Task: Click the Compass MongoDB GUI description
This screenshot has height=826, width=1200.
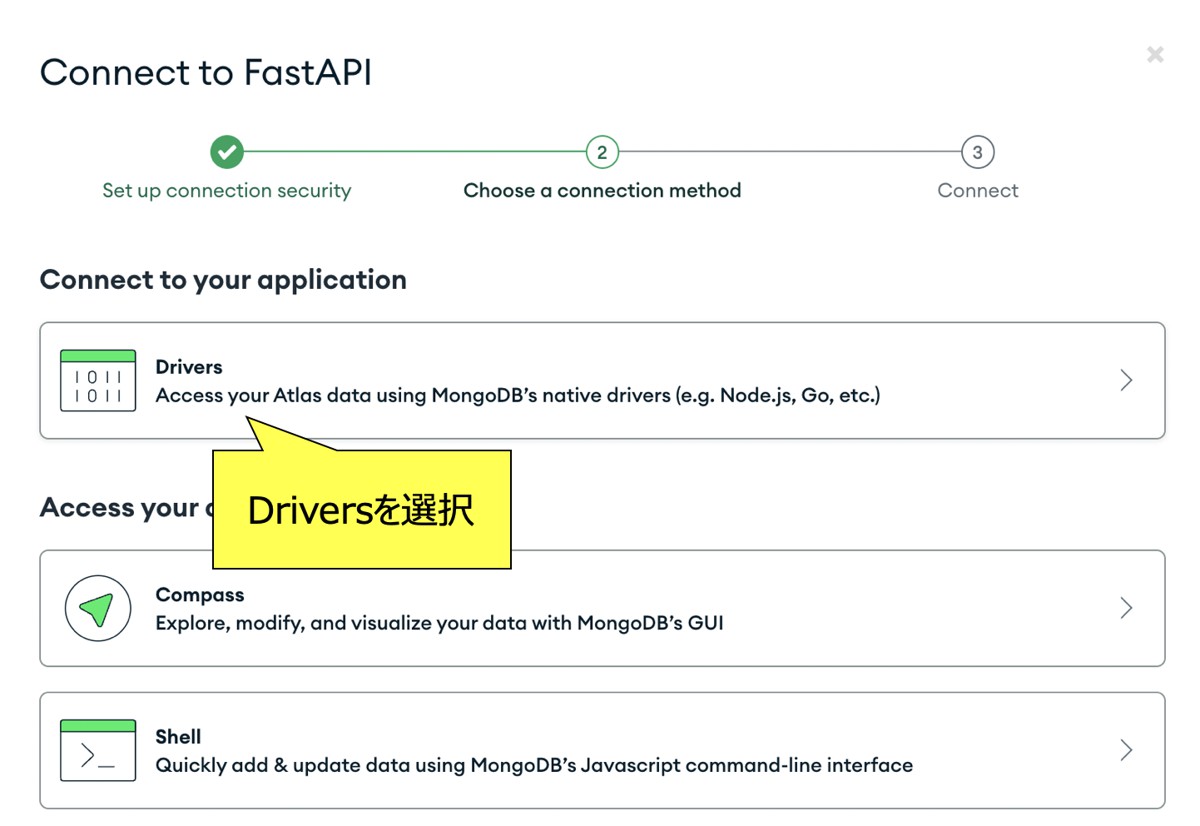Action: point(439,624)
